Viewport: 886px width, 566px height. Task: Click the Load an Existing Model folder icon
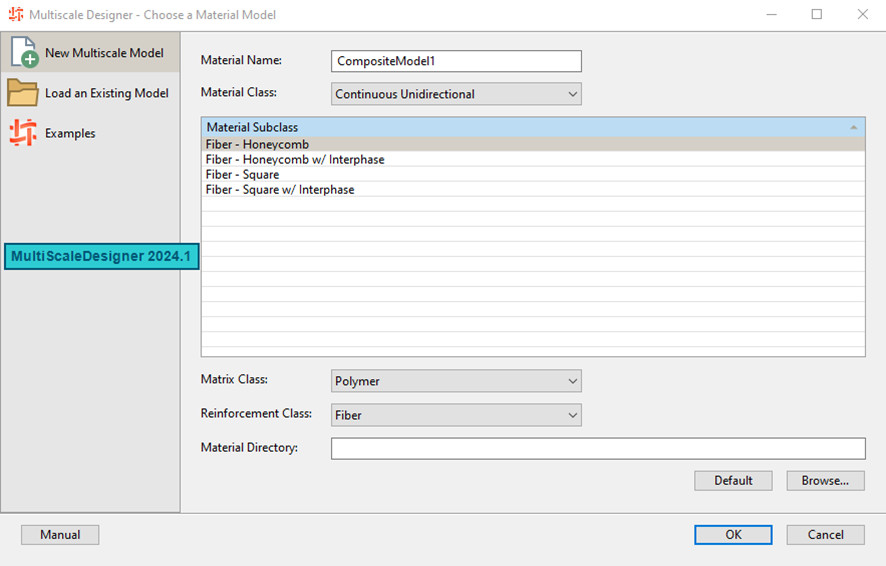23,93
